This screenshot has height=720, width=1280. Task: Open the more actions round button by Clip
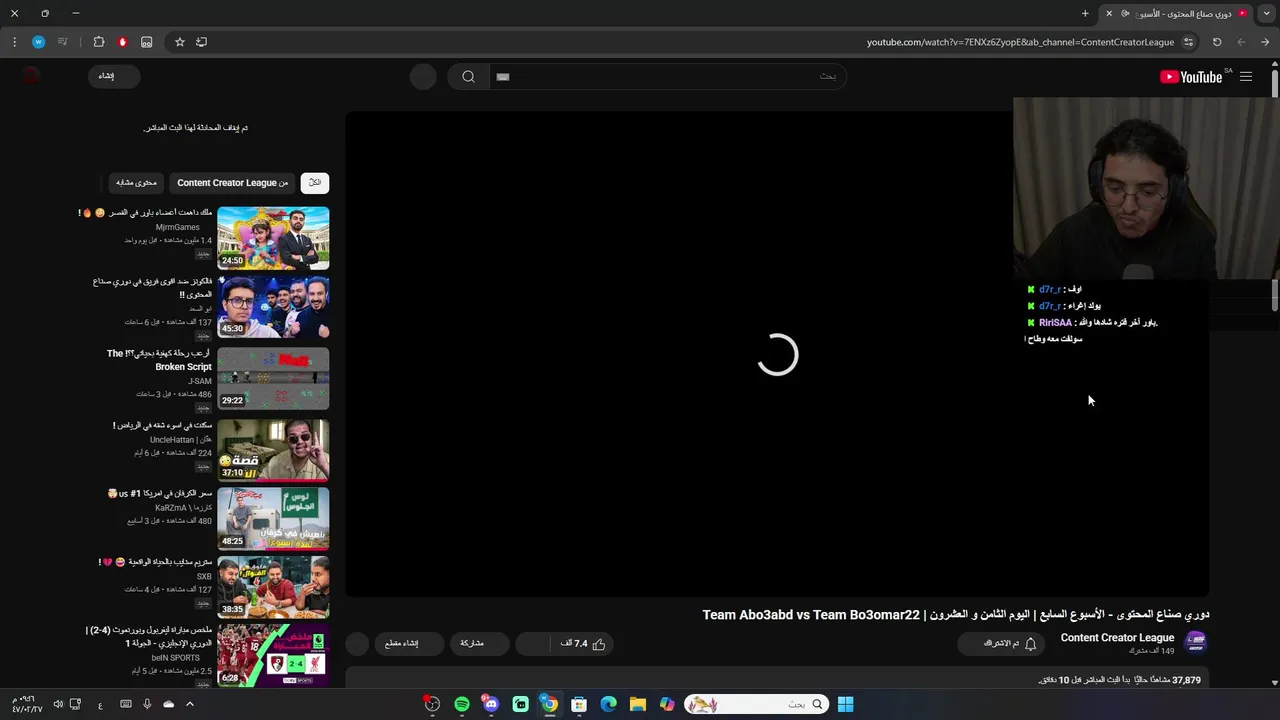click(357, 644)
